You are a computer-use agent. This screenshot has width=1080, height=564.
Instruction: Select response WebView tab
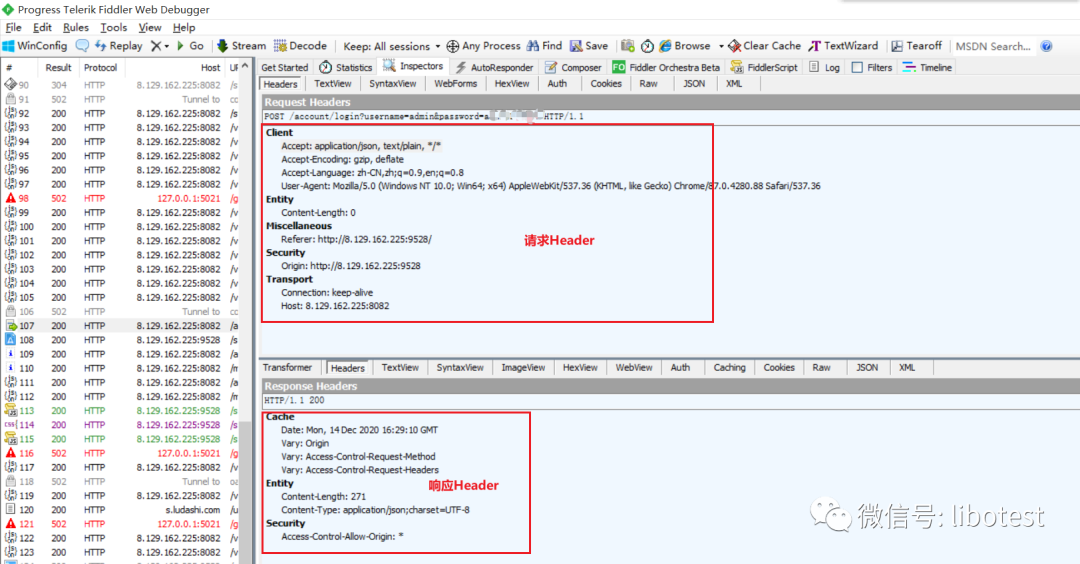[x=634, y=368]
